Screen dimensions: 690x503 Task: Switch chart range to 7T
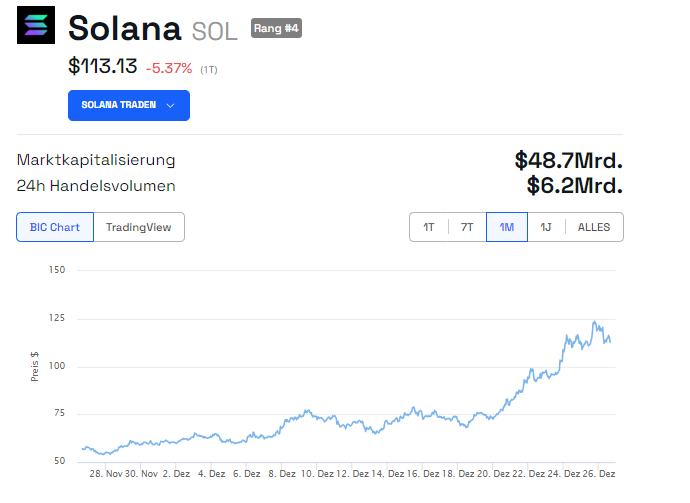pyautogui.click(x=467, y=227)
